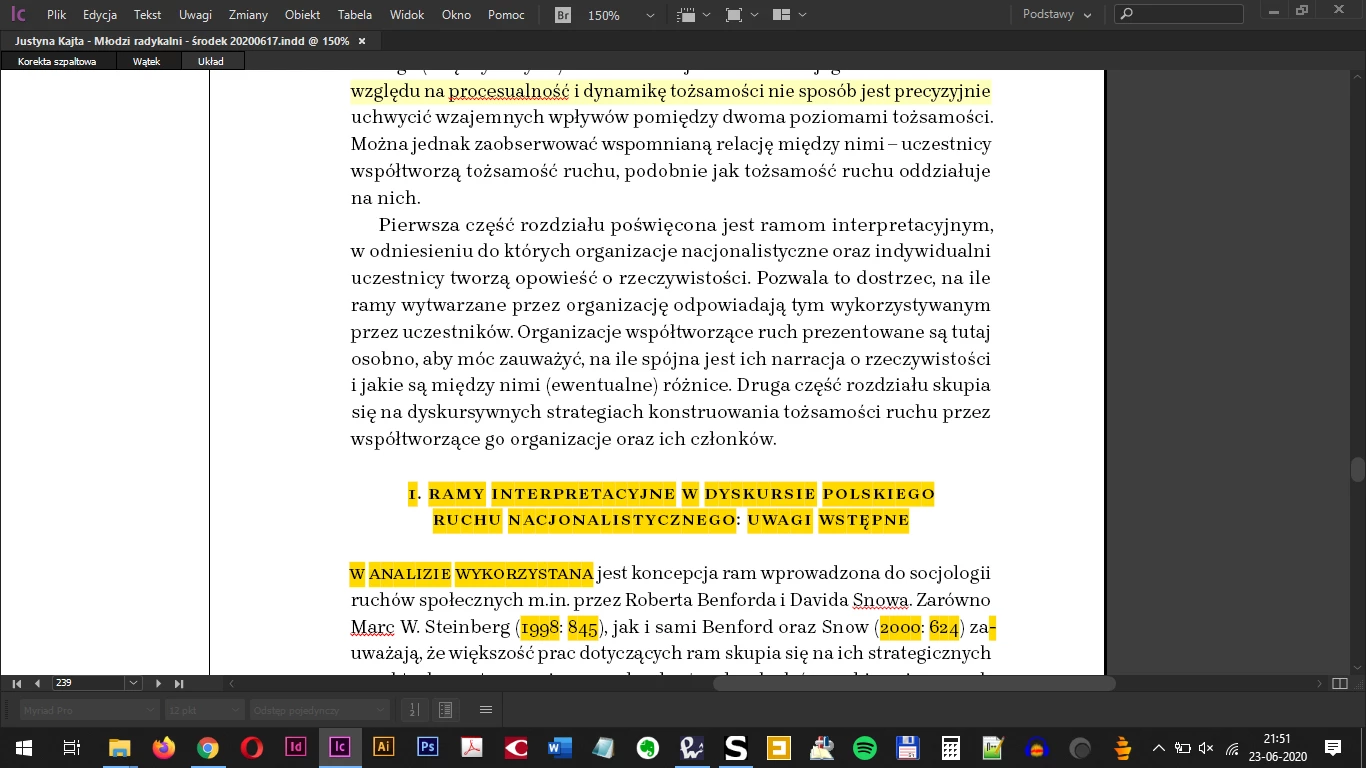Click the View Options icon in the top bar
Viewport: 1366px width, 768px height.
686,15
